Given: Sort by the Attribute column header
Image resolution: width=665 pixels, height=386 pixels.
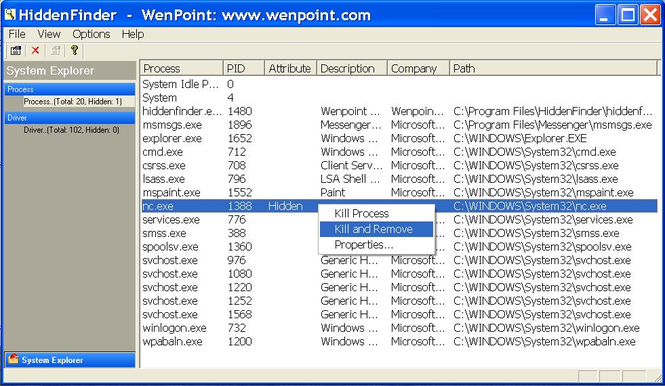Looking at the screenshot, I should coord(290,68).
